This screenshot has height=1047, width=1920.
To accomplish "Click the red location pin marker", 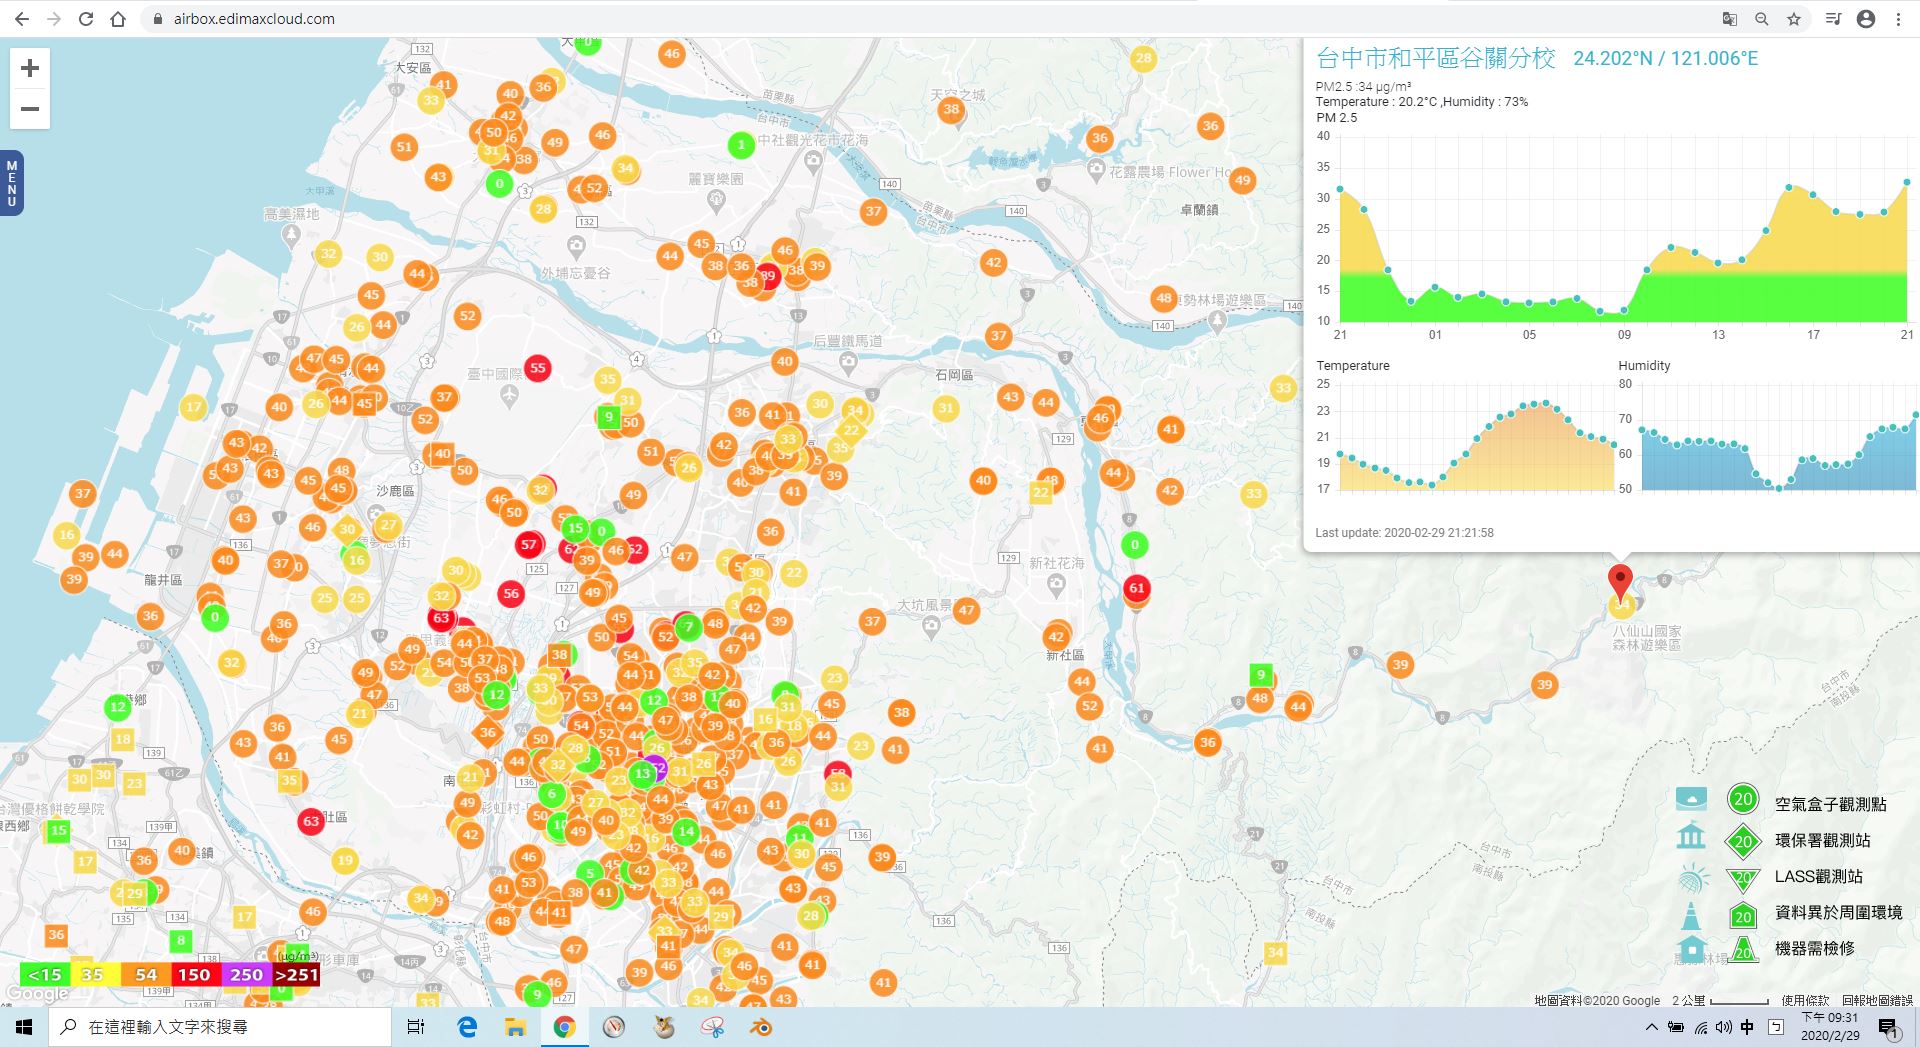I will (1620, 583).
